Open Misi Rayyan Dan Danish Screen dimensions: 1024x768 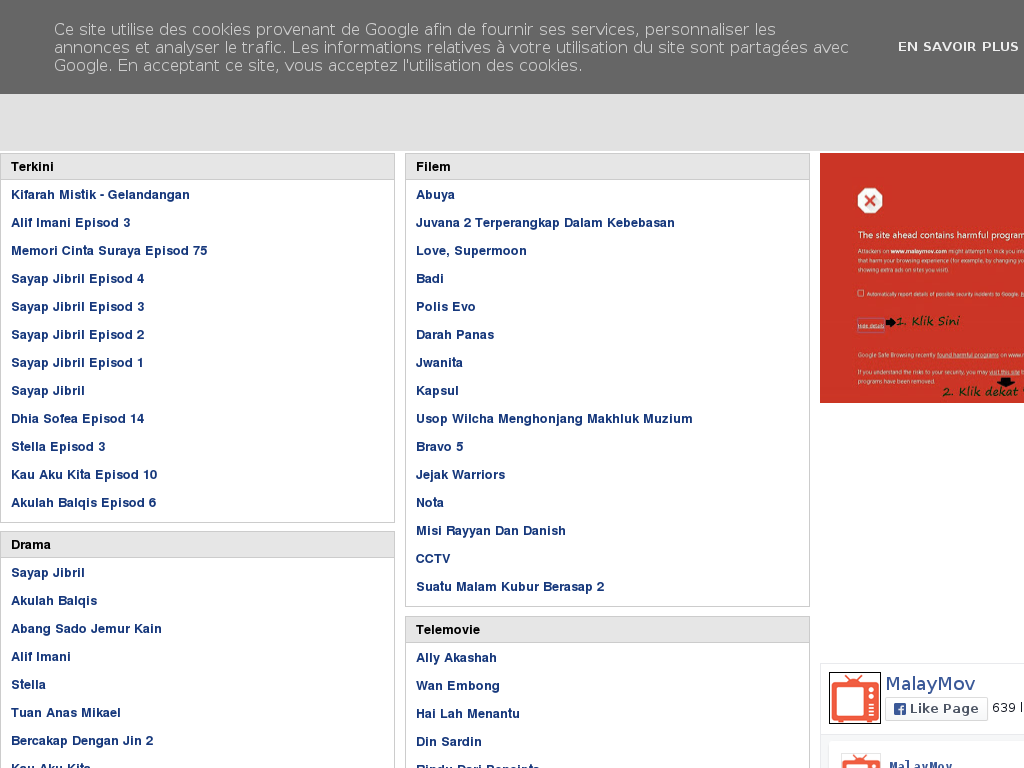click(x=491, y=531)
